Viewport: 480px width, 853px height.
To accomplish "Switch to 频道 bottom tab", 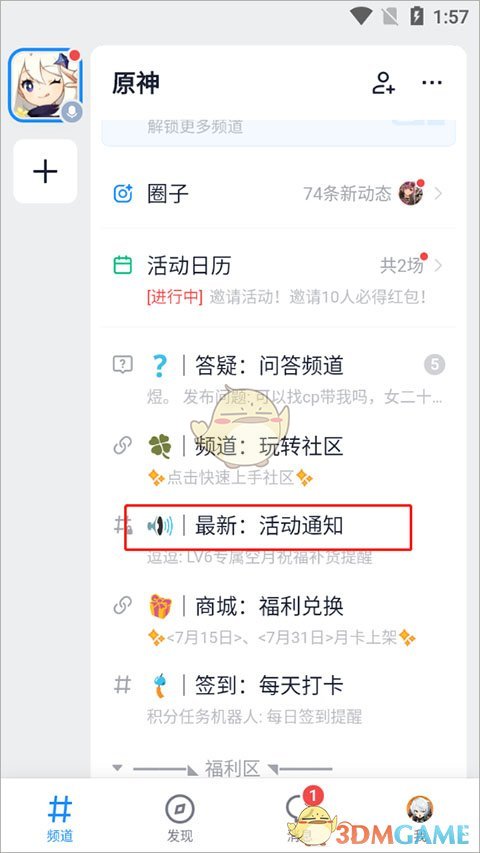I will (x=60, y=818).
